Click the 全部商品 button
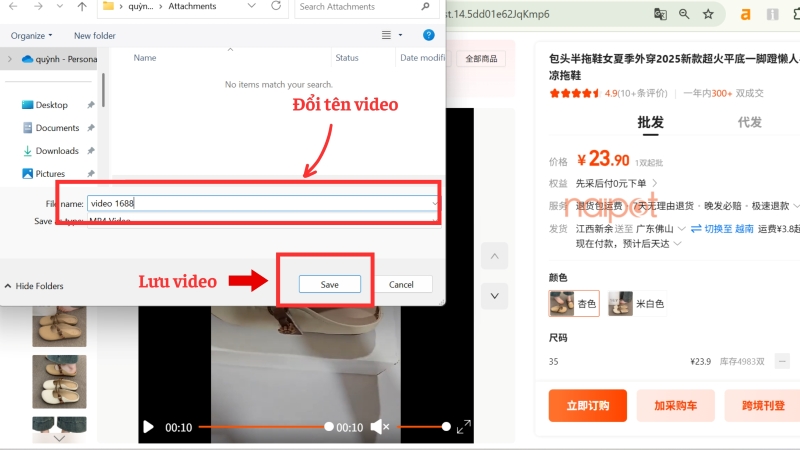Viewport: 800px width, 450px height. (481, 59)
